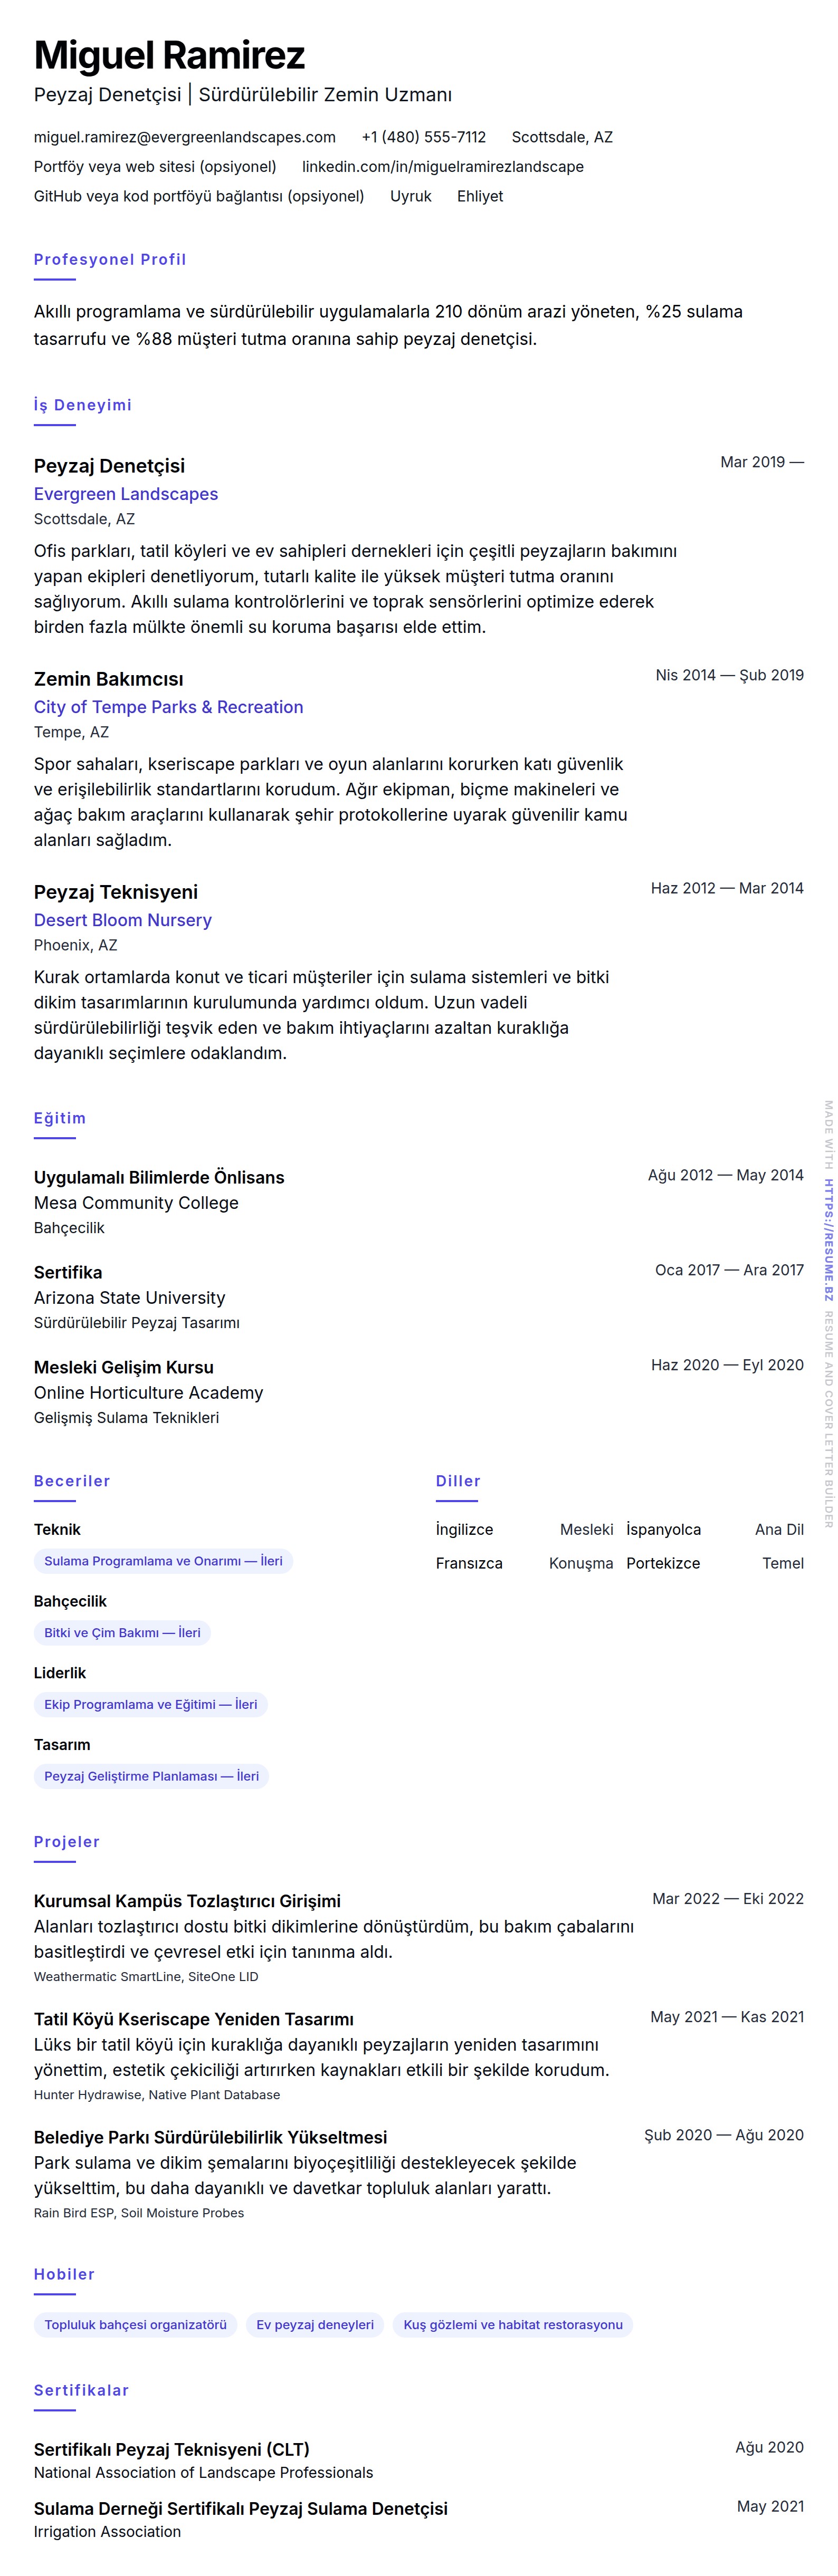Viewport: 838px width, 2576px height.
Task: Click the phone number +1 (480) 555-7112
Action: coord(423,137)
